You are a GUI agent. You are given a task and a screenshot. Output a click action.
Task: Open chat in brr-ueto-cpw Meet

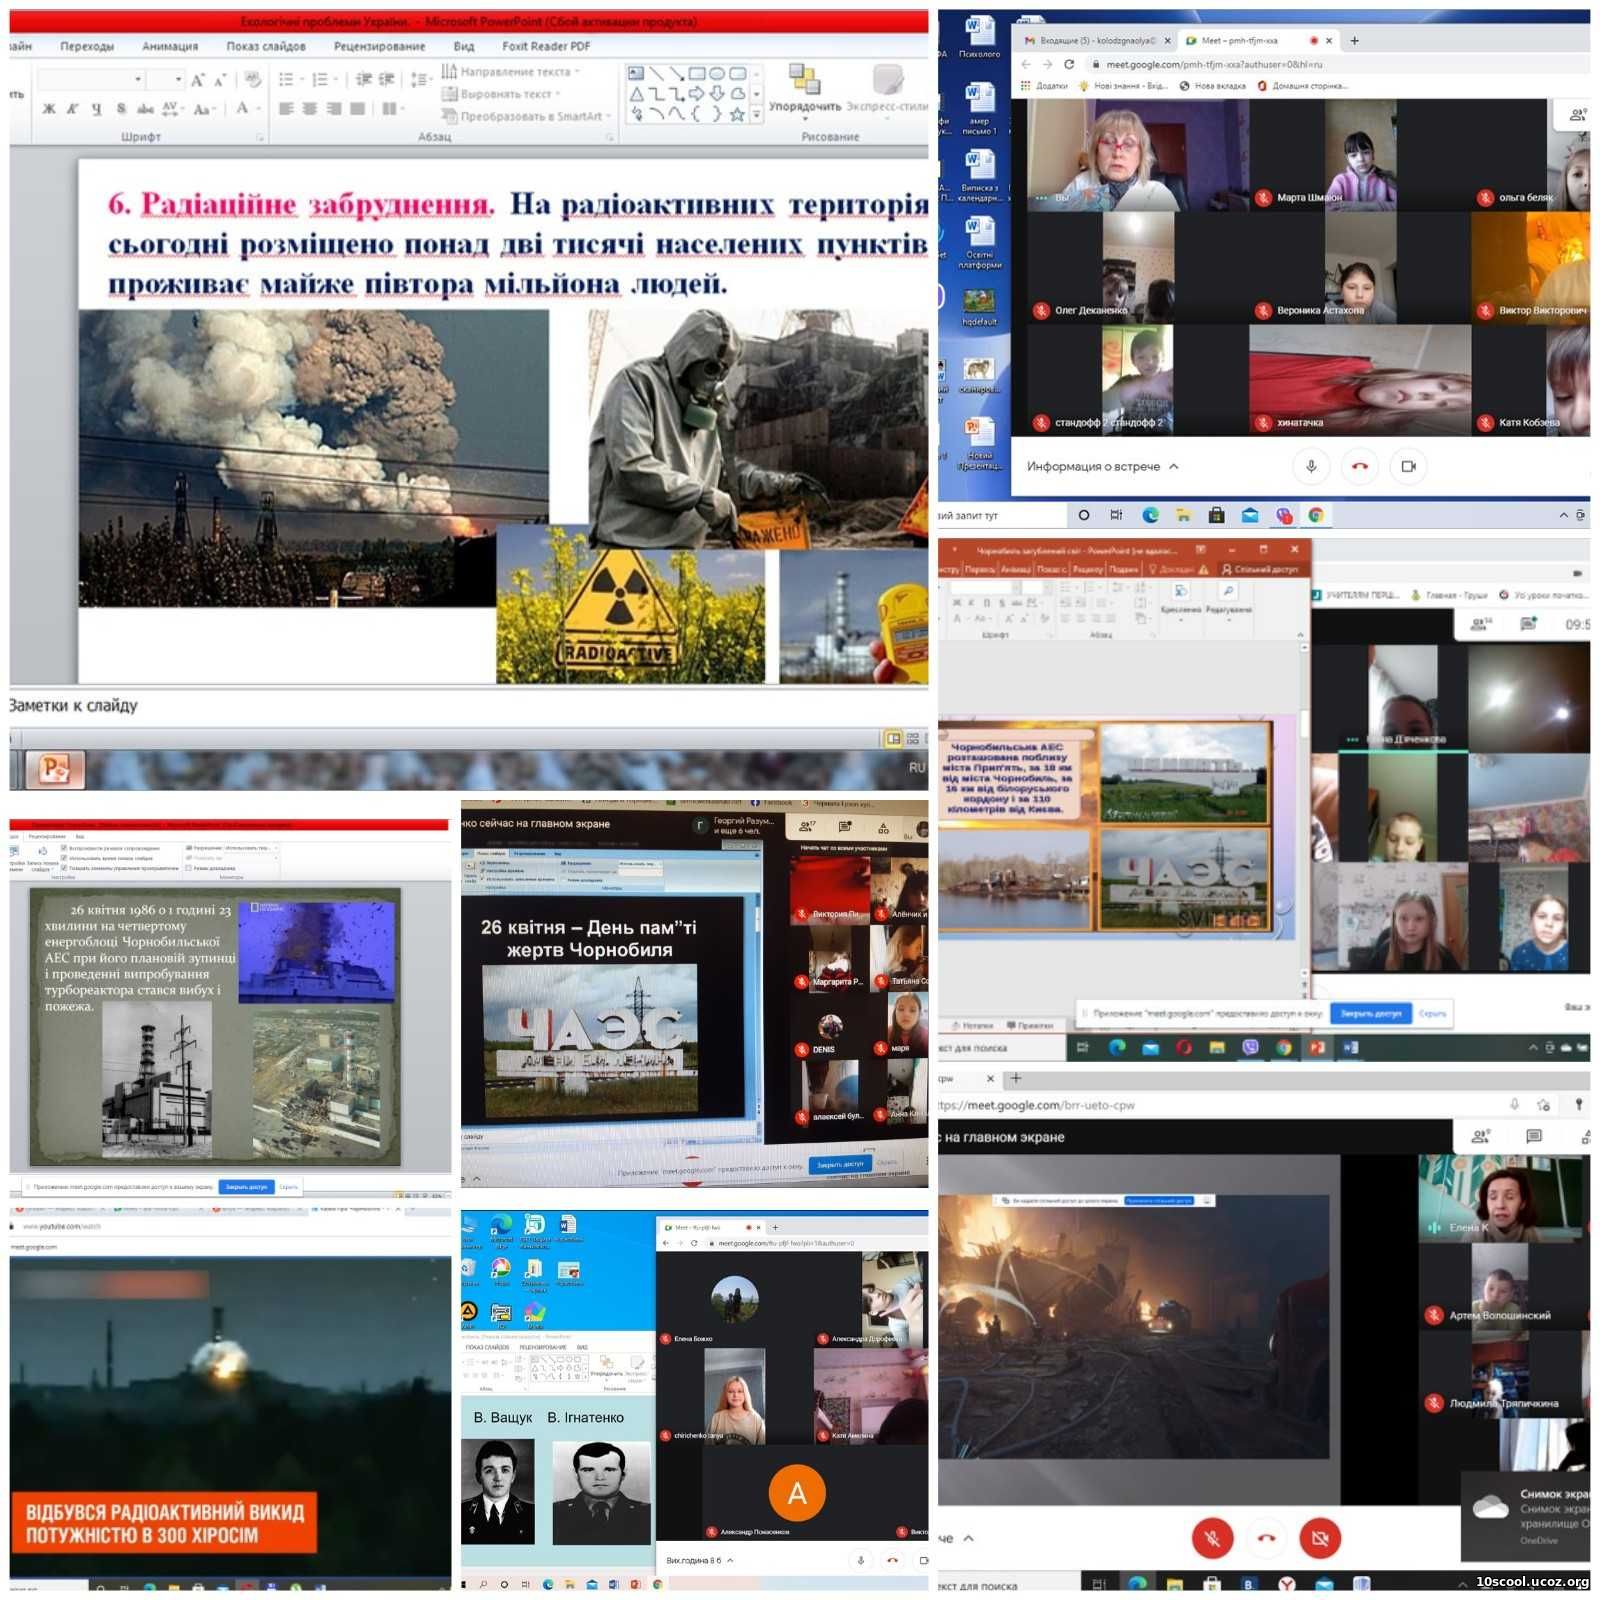pyautogui.click(x=1534, y=1136)
